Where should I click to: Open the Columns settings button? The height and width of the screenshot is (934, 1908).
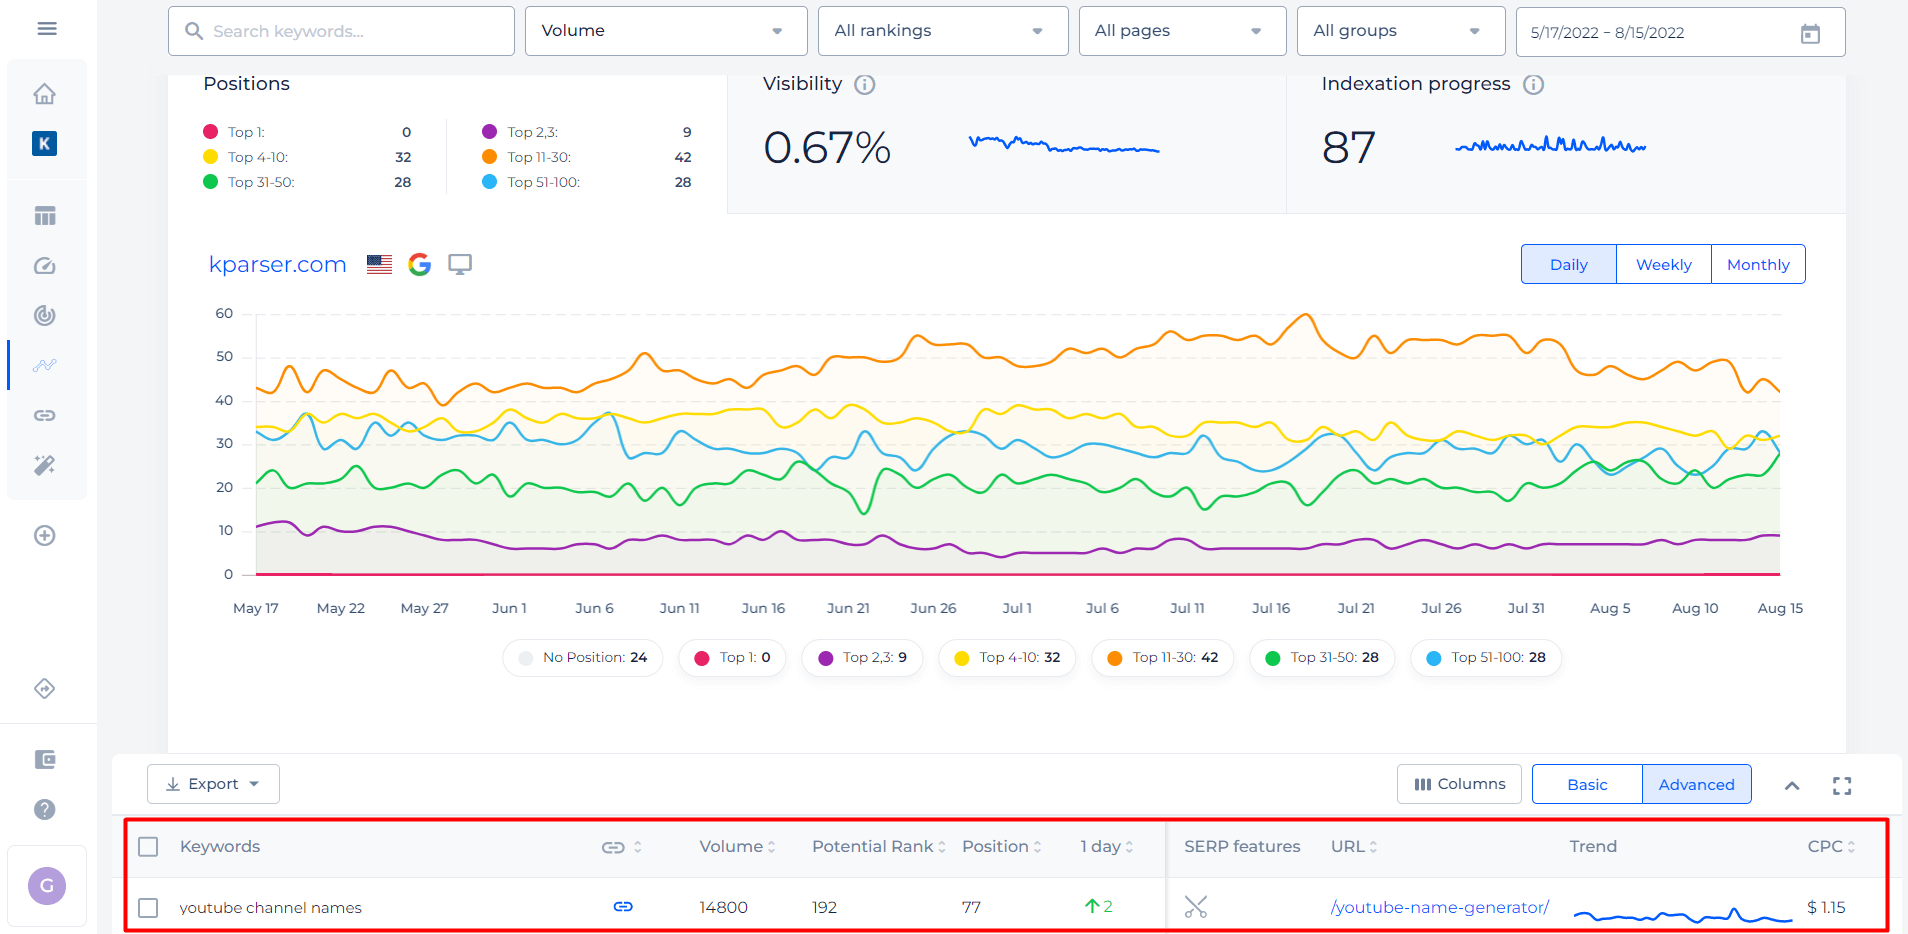pyautogui.click(x=1459, y=784)
